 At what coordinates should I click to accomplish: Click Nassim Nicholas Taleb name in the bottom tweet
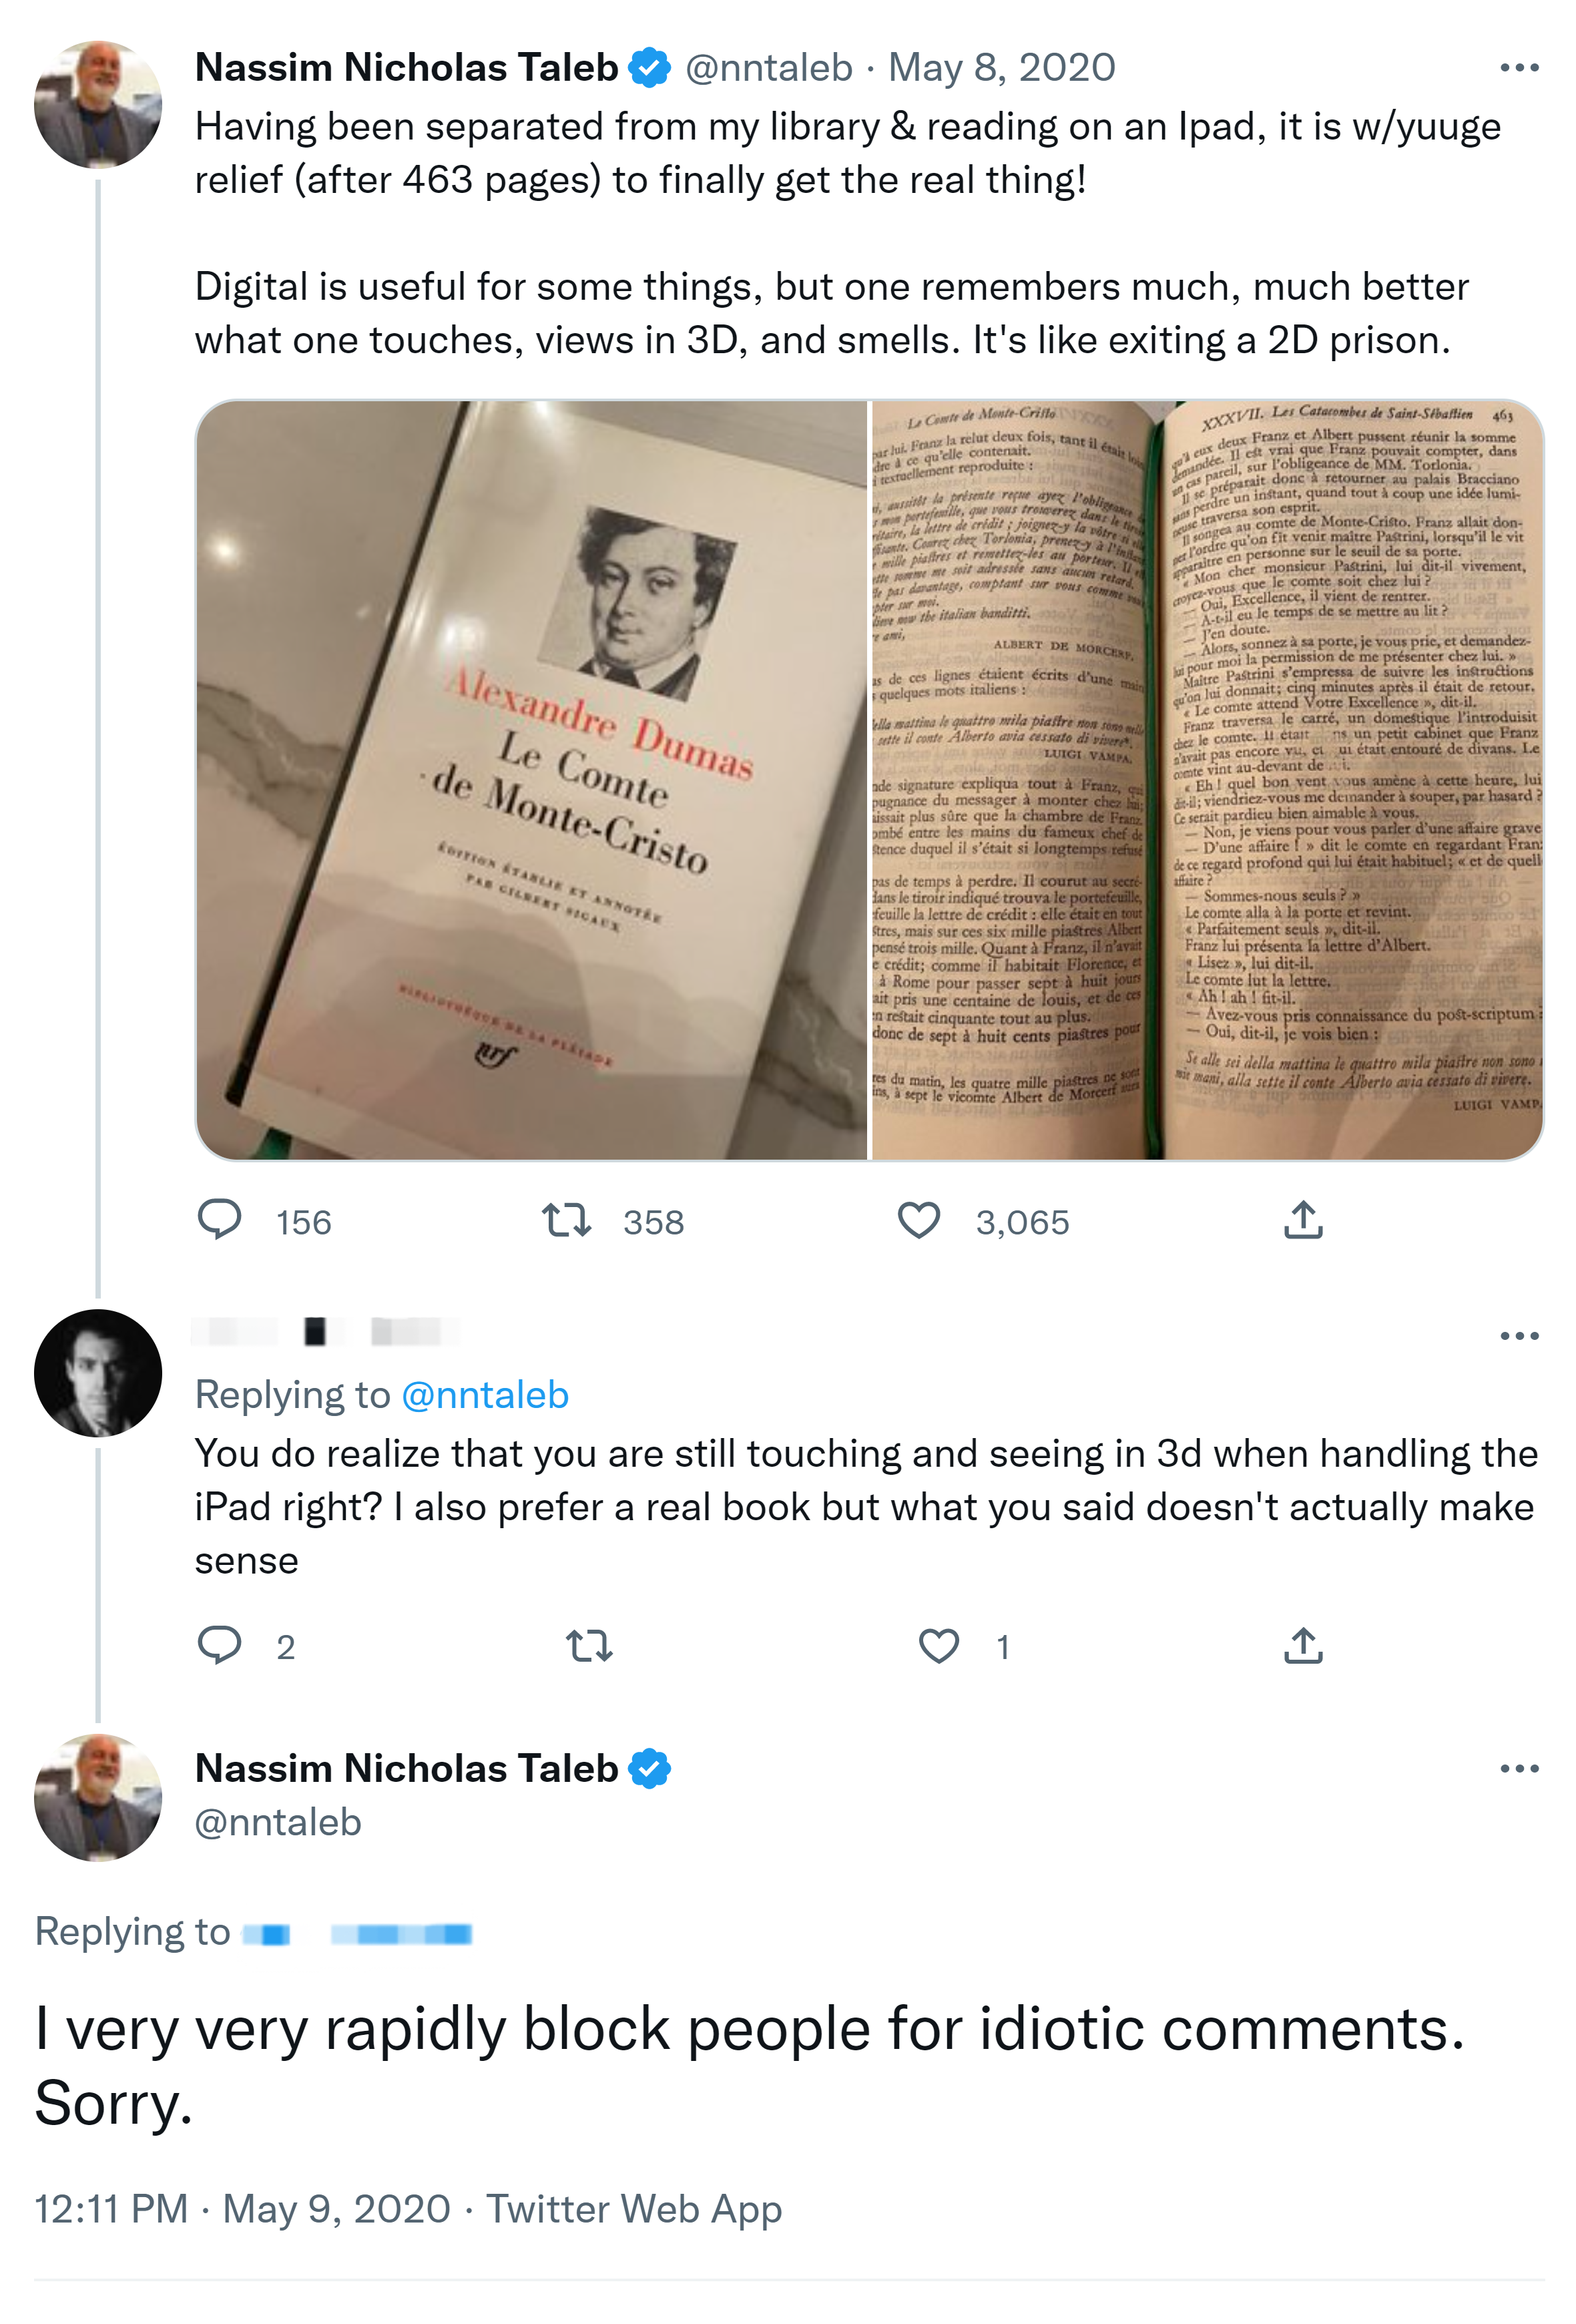coord(406,1769)
